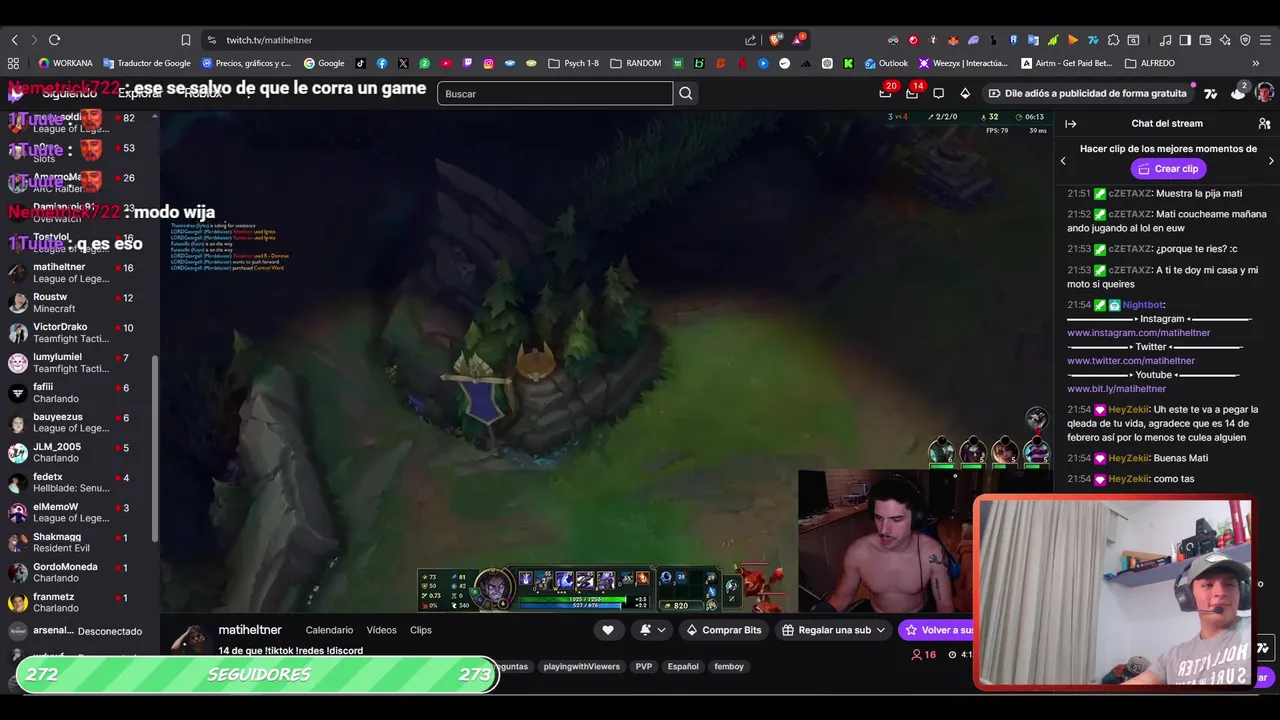Viewport: 1280px width, 720px height.
Task: Open the TikTok bookmark icon
Action: [360, 63]
